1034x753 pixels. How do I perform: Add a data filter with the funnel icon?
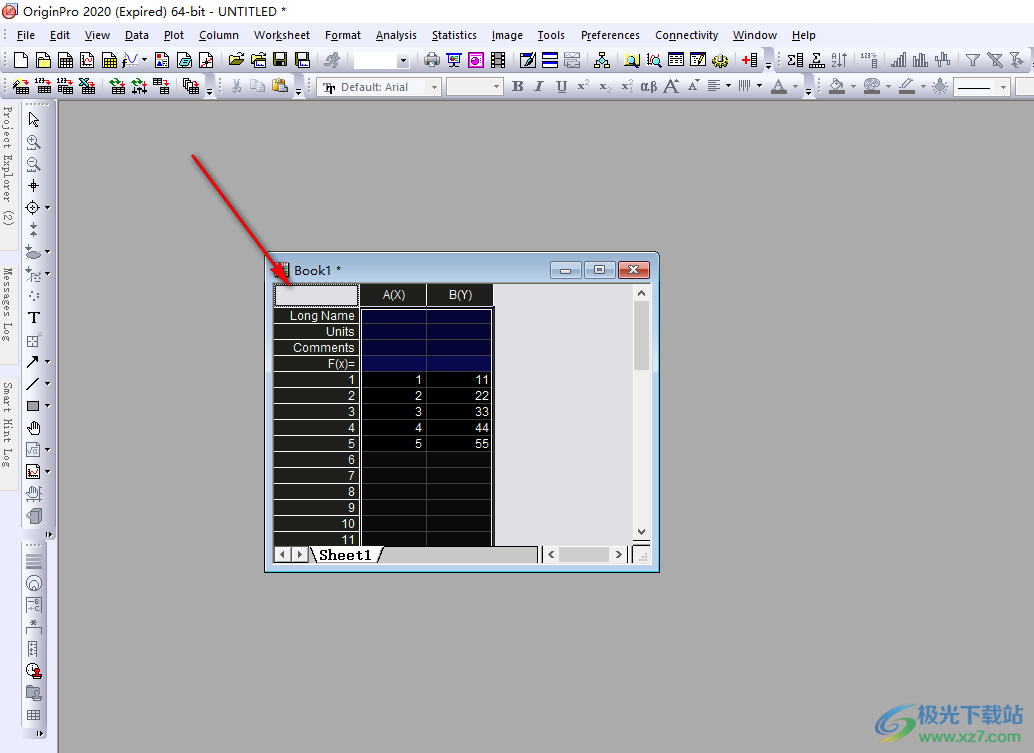coord(973,61)
